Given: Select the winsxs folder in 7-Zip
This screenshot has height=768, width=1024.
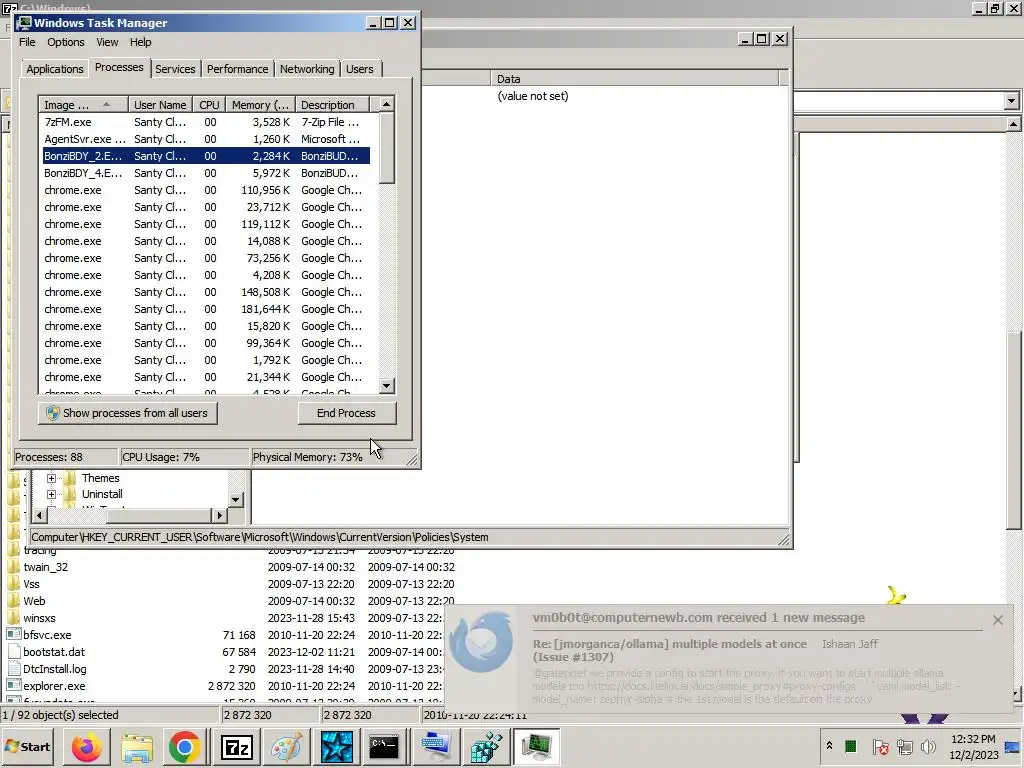Looking at the screenshot, I should pos(39,618).
